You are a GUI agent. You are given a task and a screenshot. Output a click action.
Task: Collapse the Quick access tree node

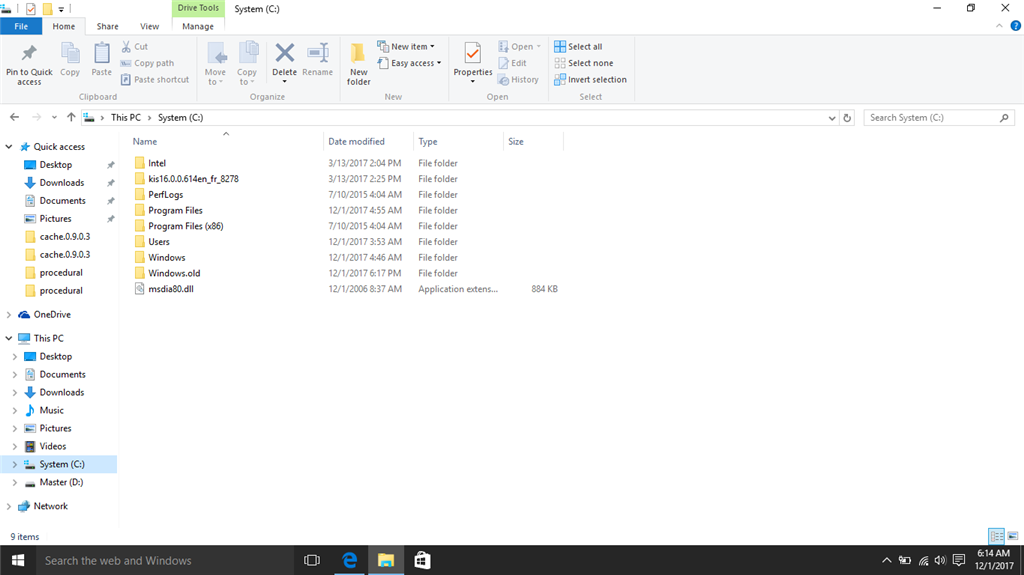click(9, 146)
